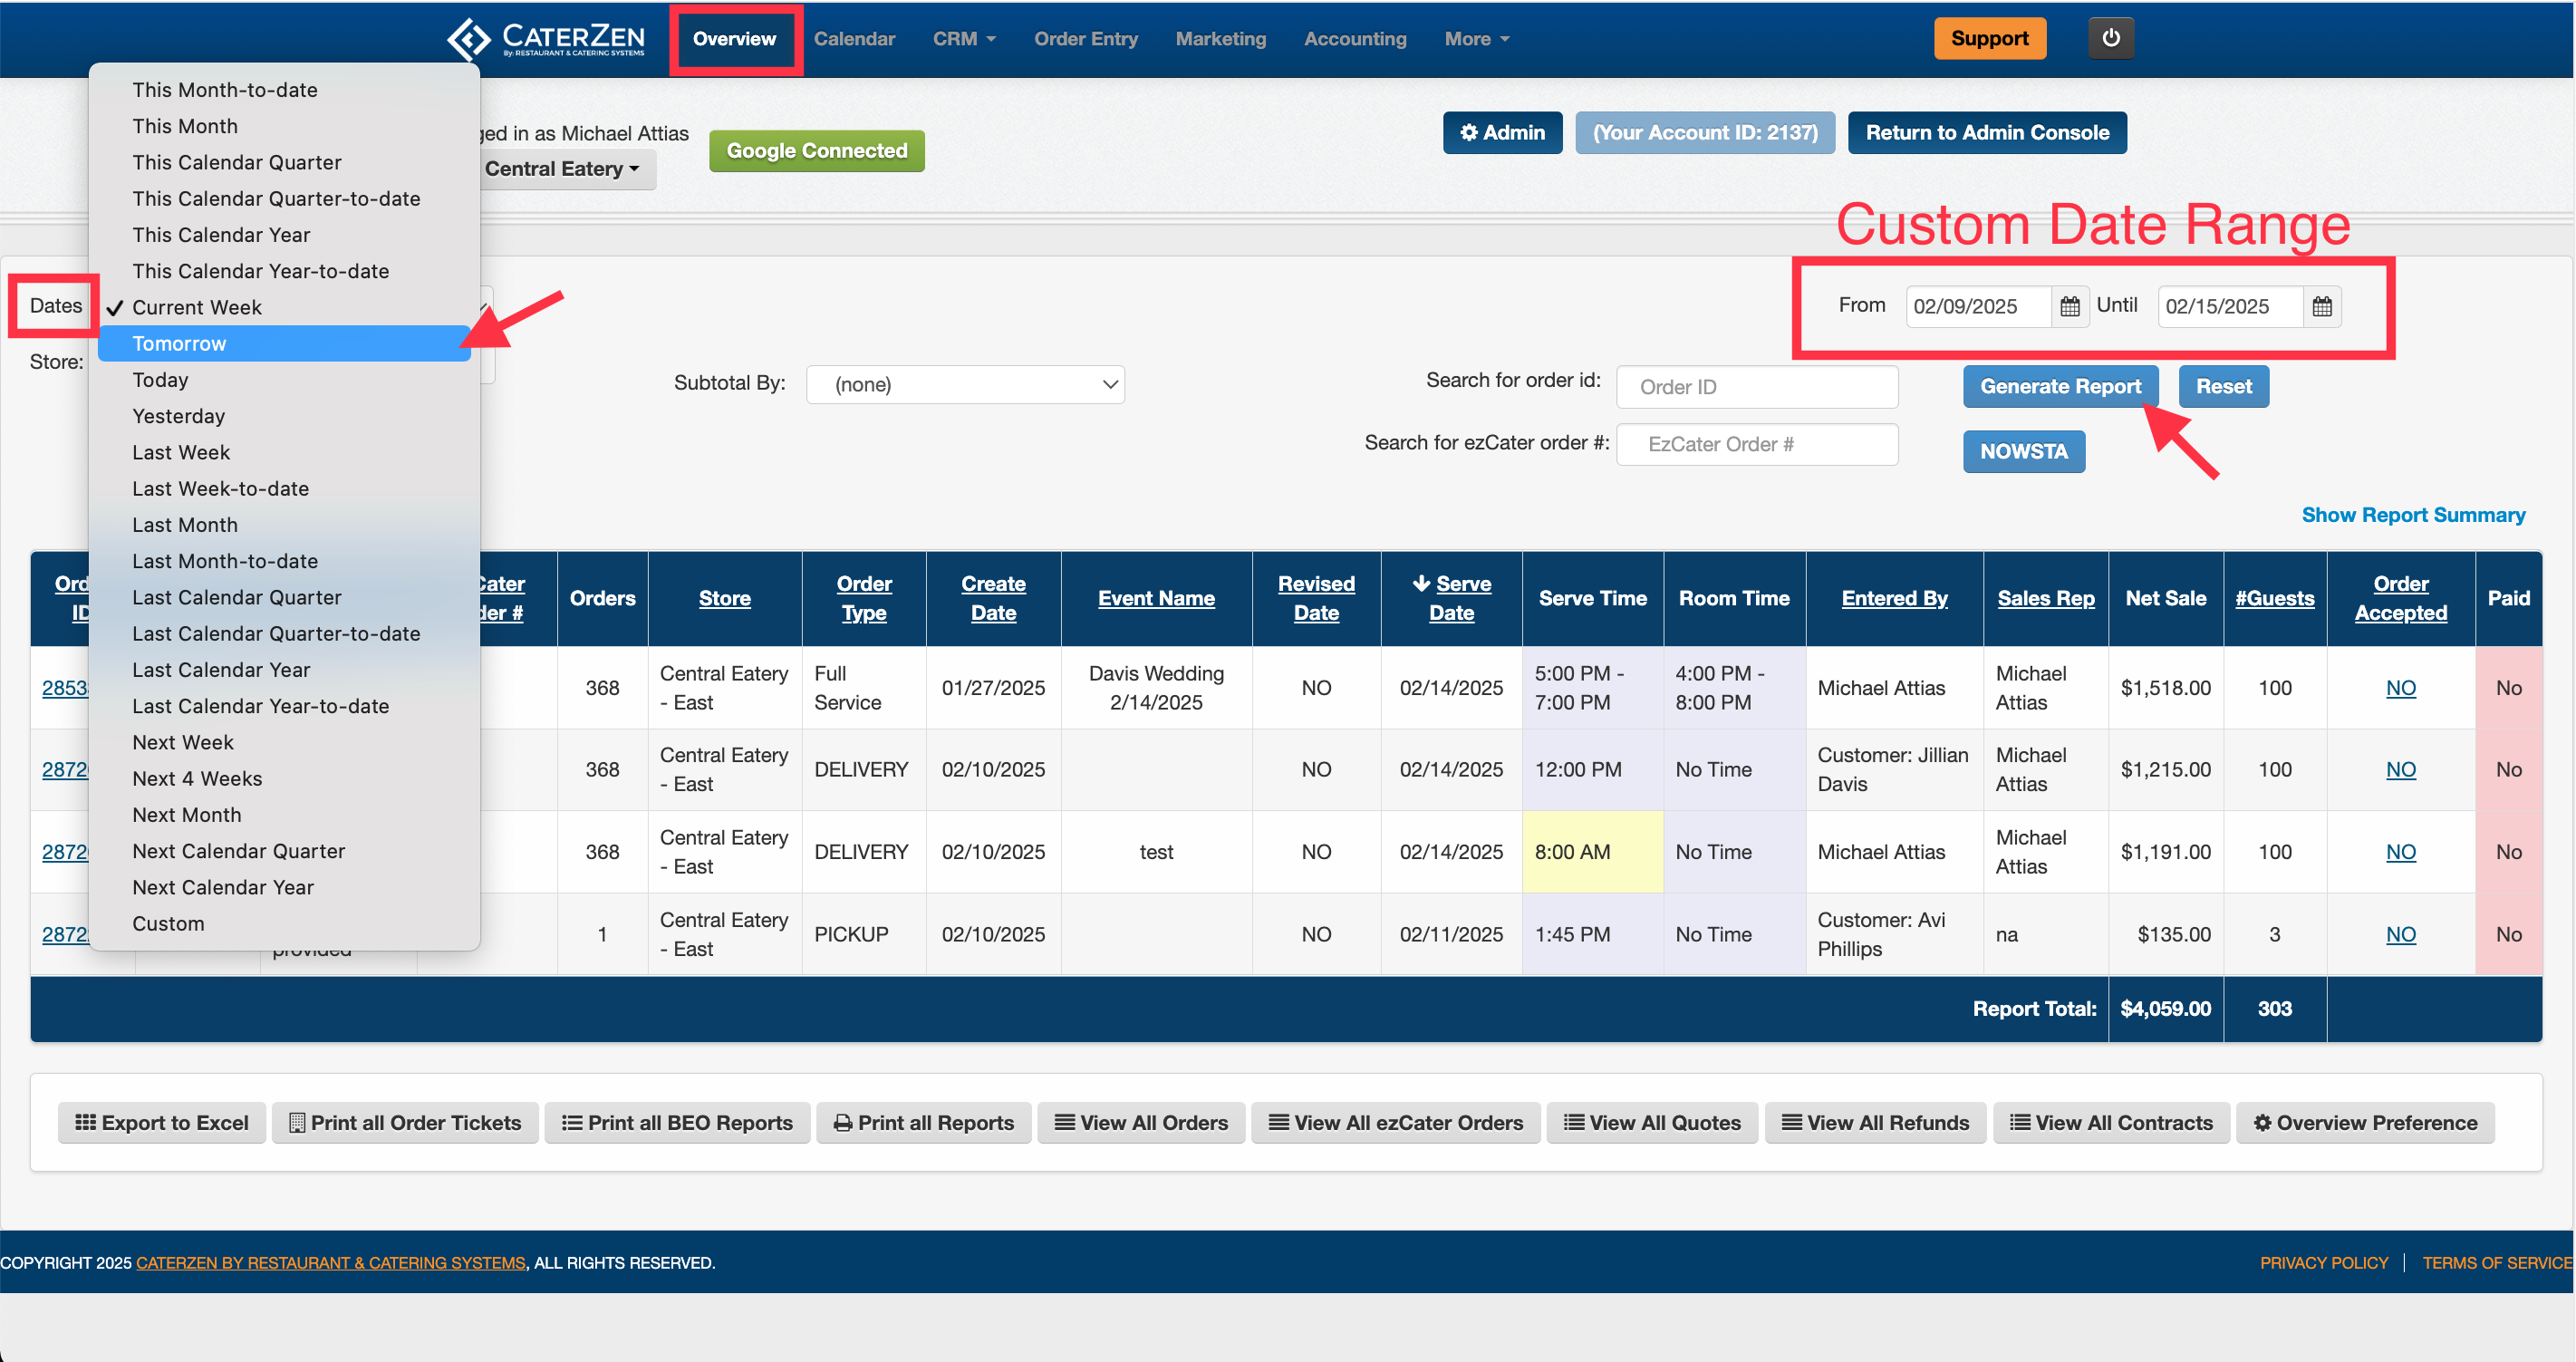
Task: Expand the Subtotal By dropdown
Action: [965, 385]
